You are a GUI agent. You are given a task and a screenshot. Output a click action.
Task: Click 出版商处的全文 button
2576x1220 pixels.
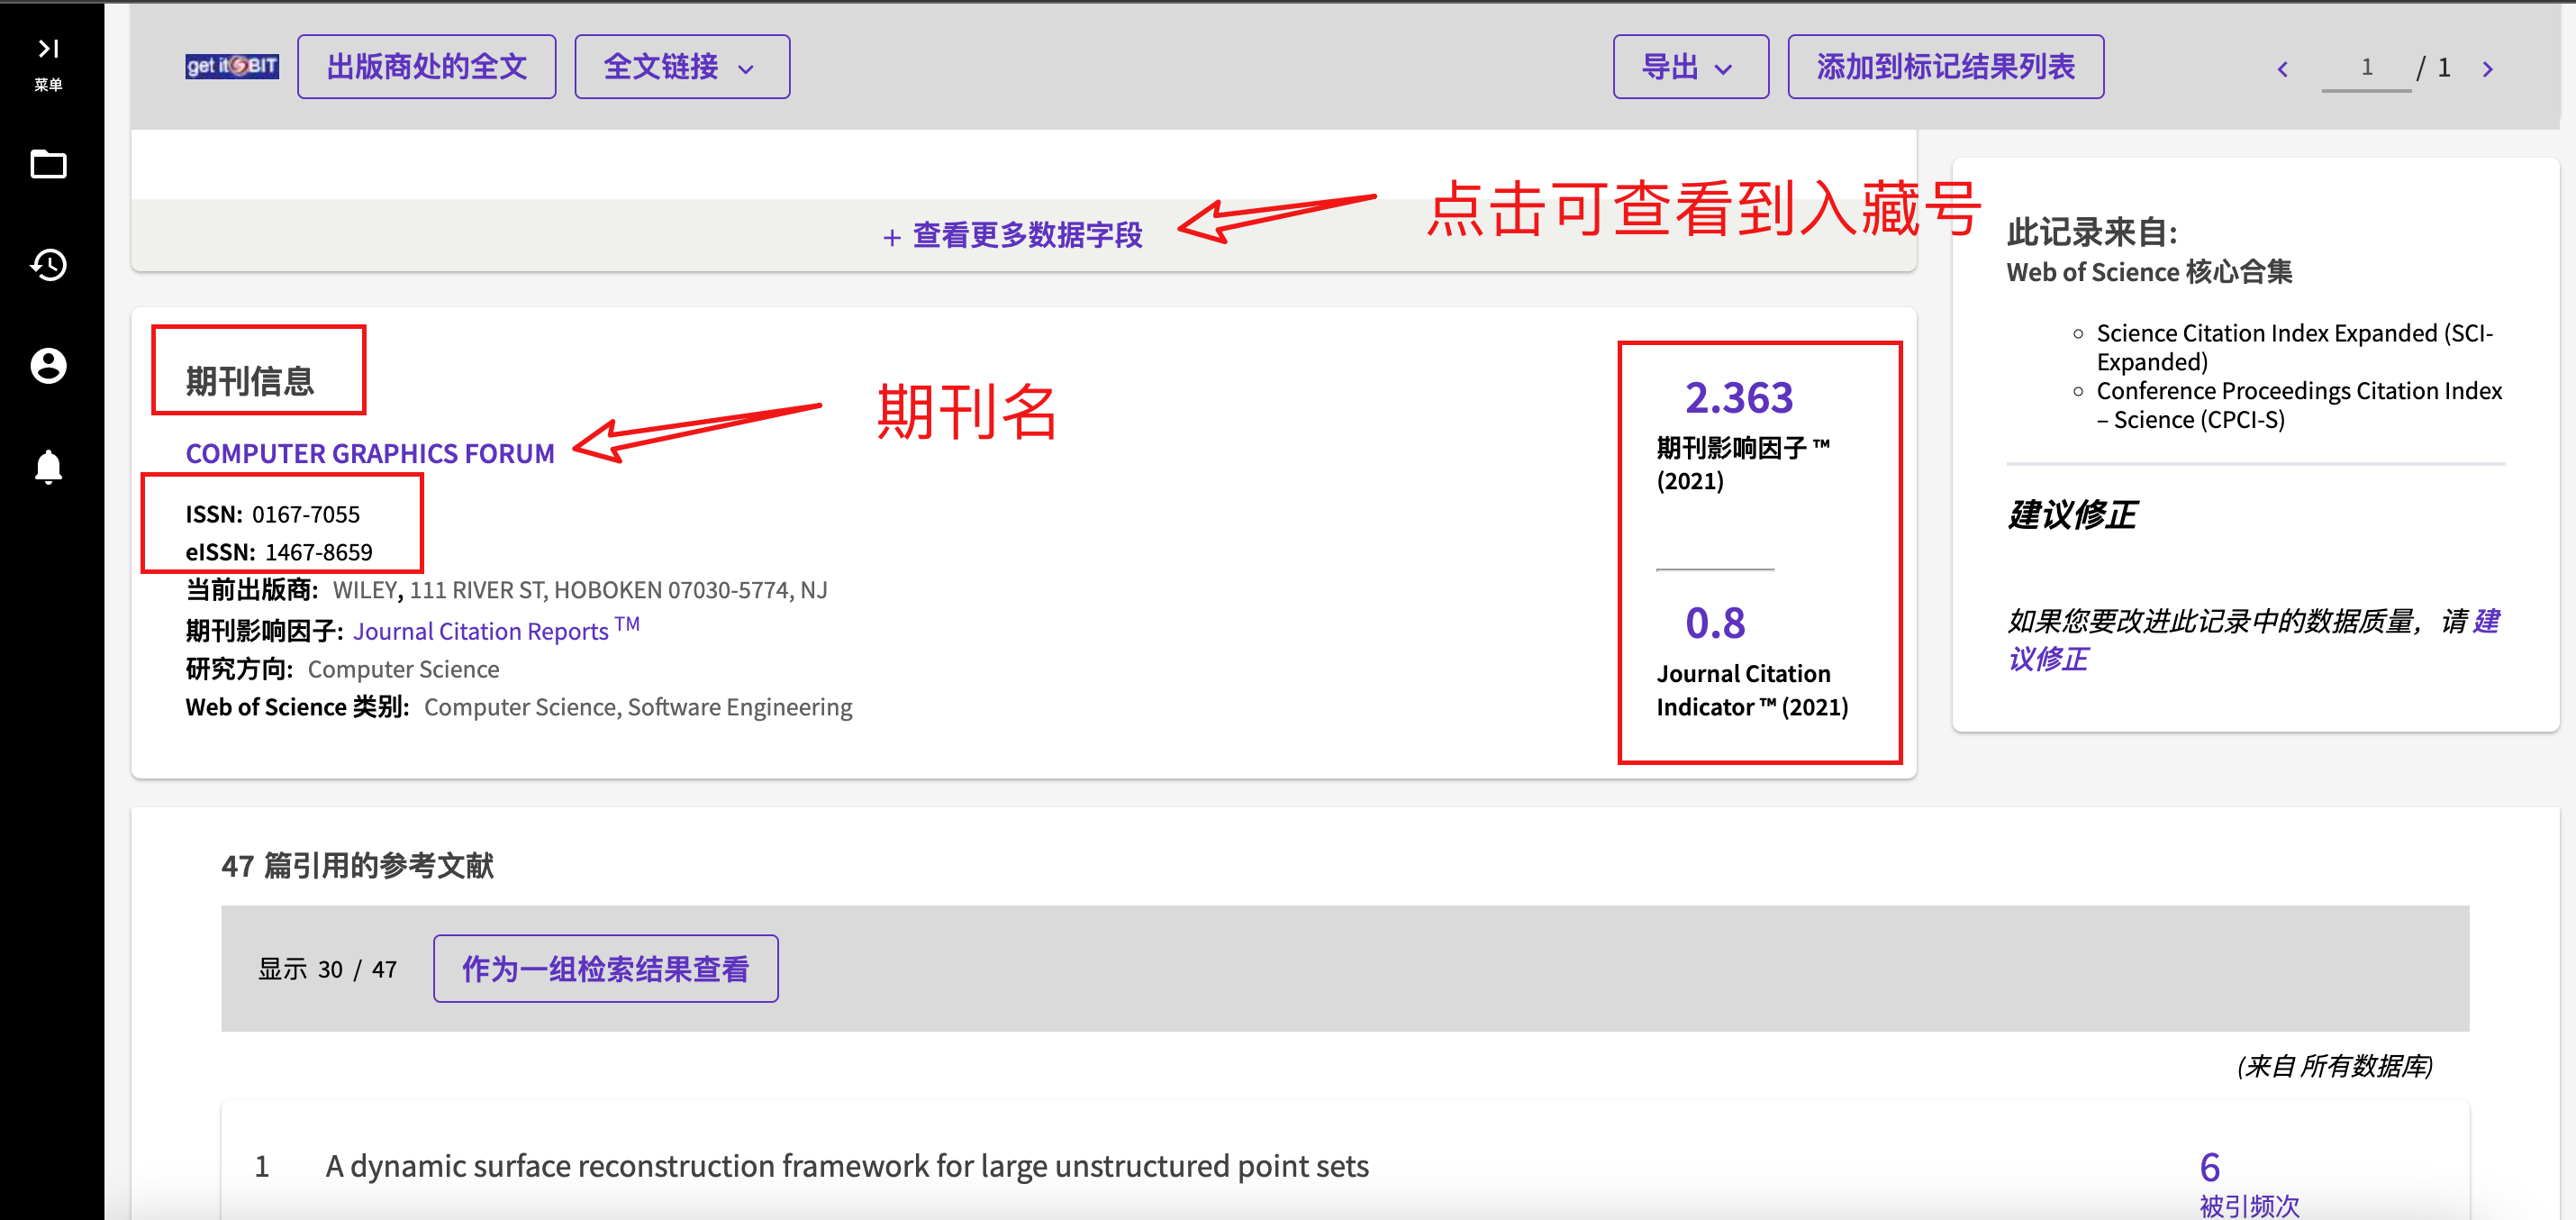(426, 67)
